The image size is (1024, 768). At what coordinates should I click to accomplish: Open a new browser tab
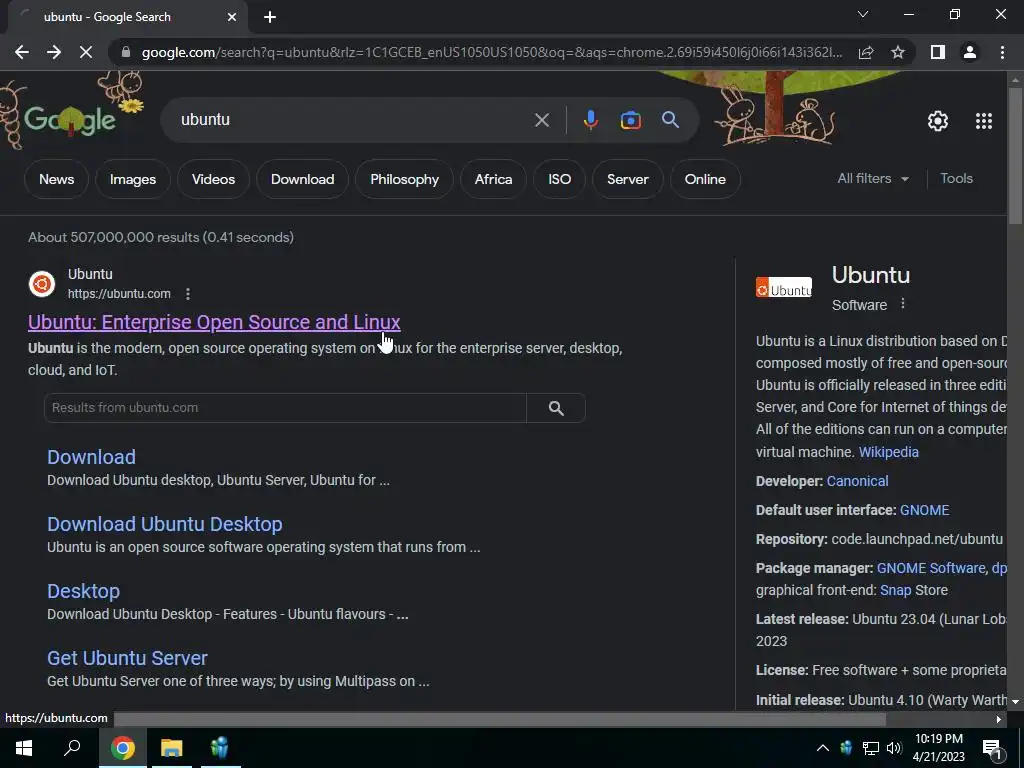coord(270,17)
